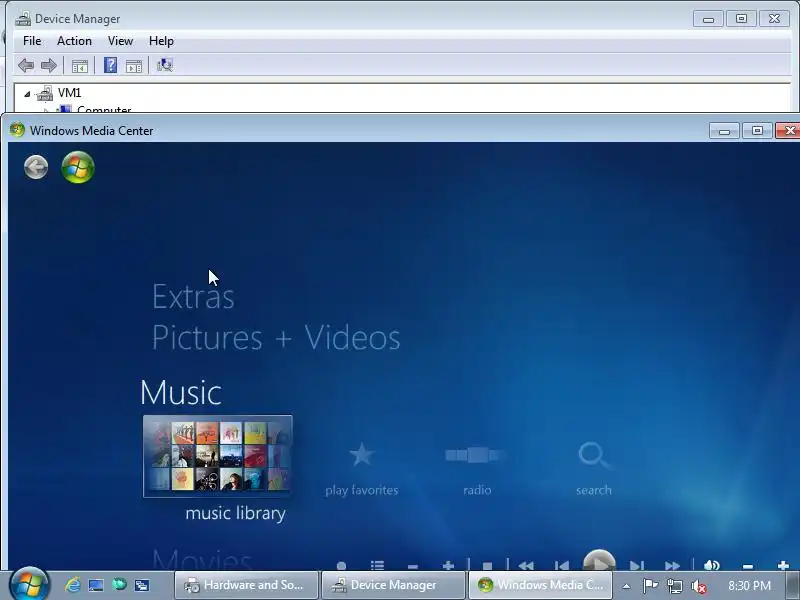
Task: Click the green Media Center start orb
Action: tap(78, 167)
